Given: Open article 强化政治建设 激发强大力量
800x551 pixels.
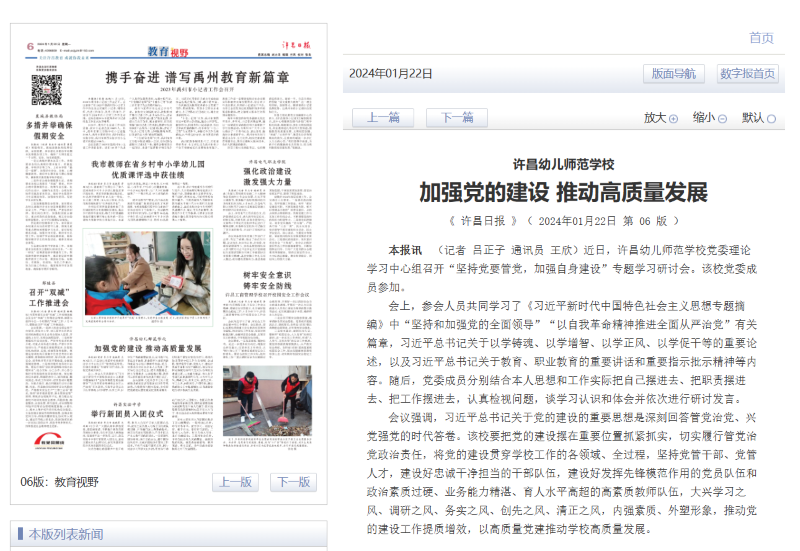Looking at the screenshot, I should coord(266,177).
